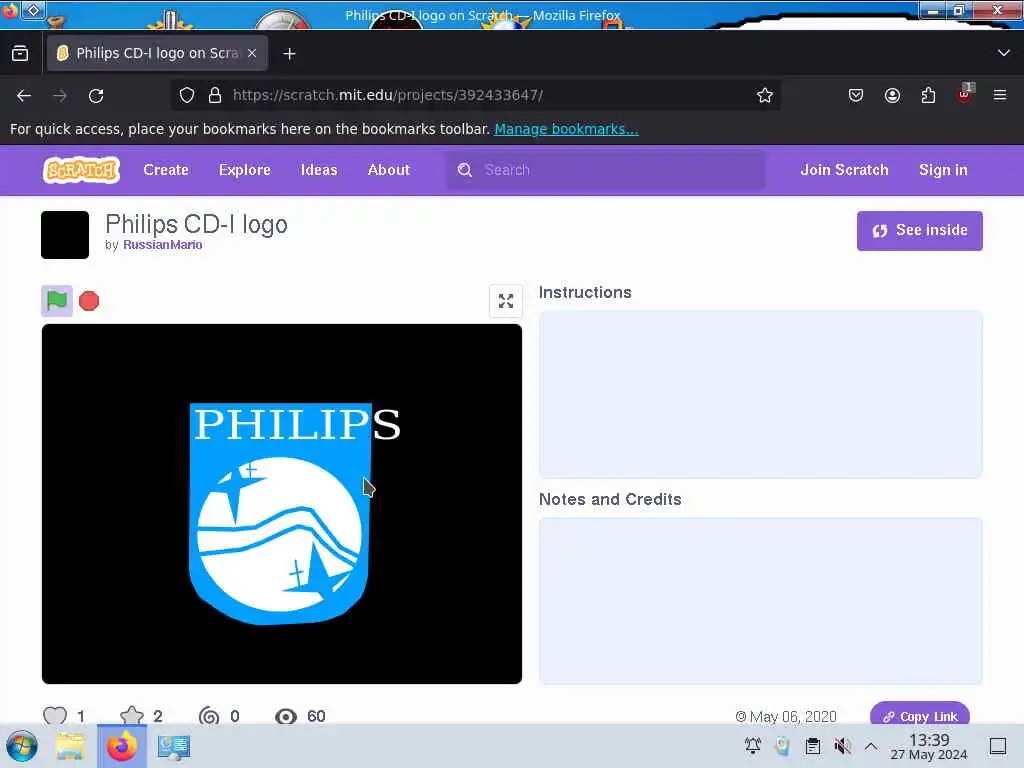Image resolution: width=1024 pixels, height=768 pixels.
Task: Open the About menu item
Action: (x=389, y=170)
